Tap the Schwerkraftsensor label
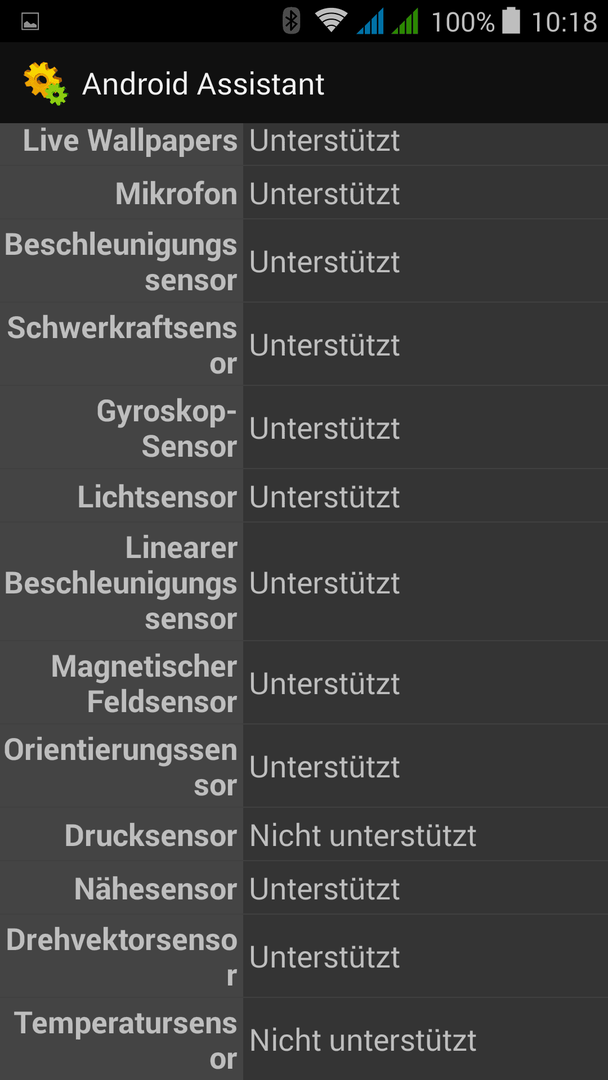 pos(122,345)
